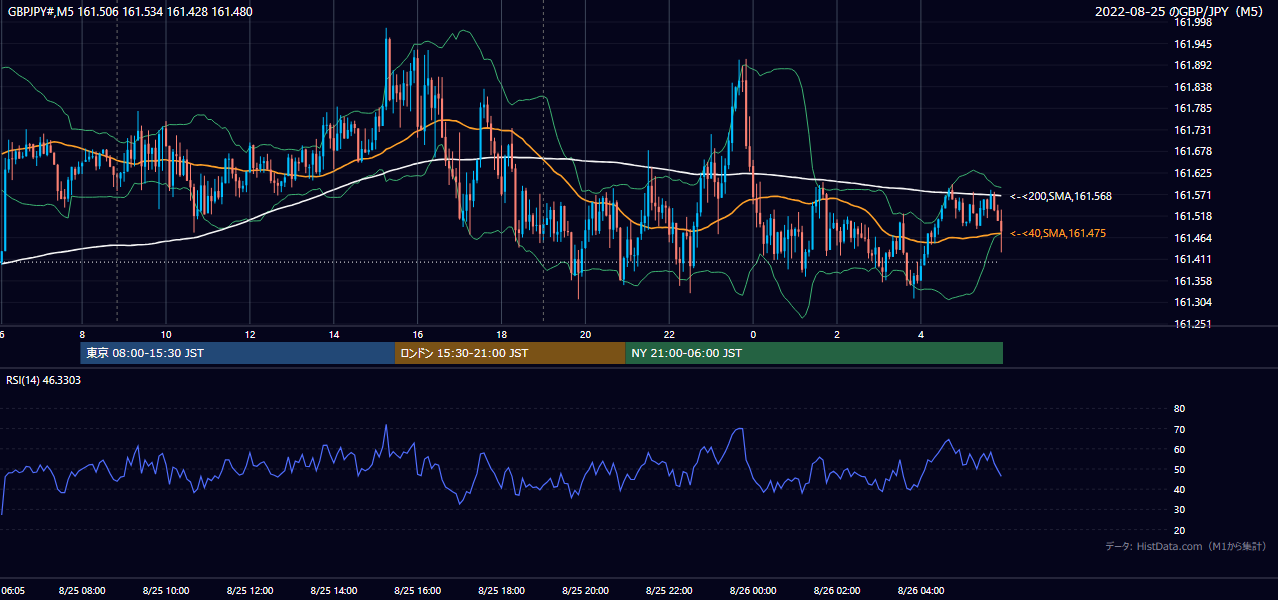The height and width of the screenshot is (600, 1278).
Task: Click the 8/25 22:00 time label
Action: pyautogui.click(x=670, y=591)
